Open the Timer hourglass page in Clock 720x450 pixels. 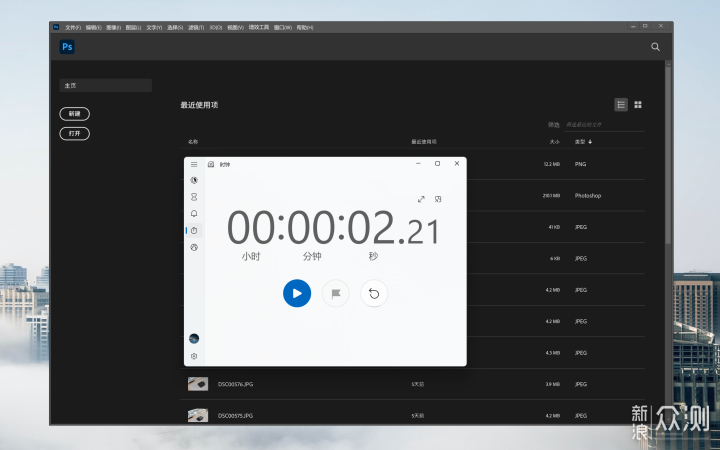click(x=194, y=197)
